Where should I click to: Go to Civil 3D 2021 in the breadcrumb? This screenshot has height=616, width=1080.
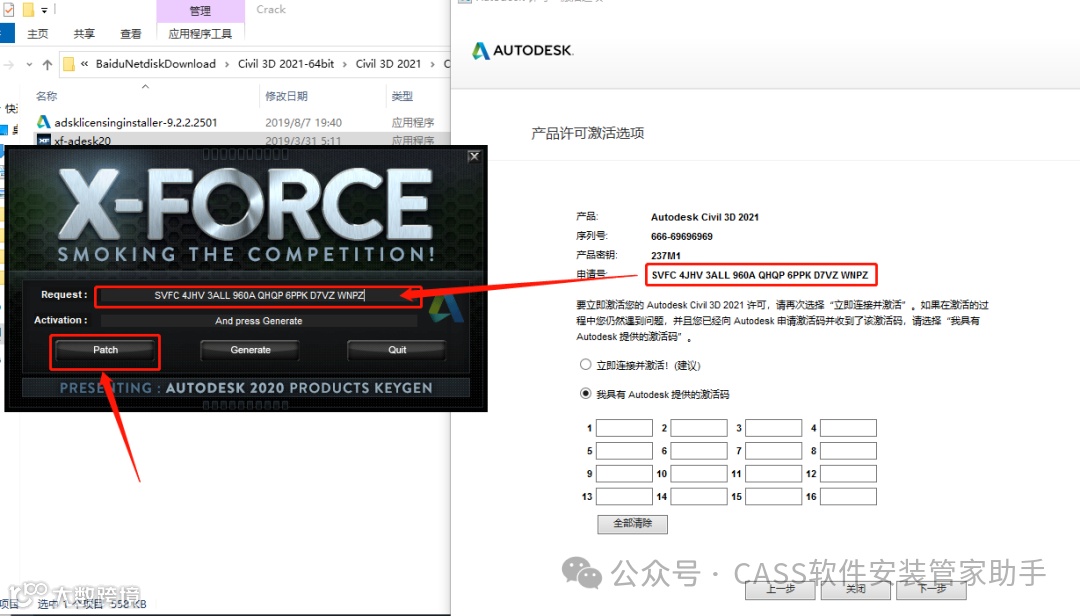[x=388, y=64]
